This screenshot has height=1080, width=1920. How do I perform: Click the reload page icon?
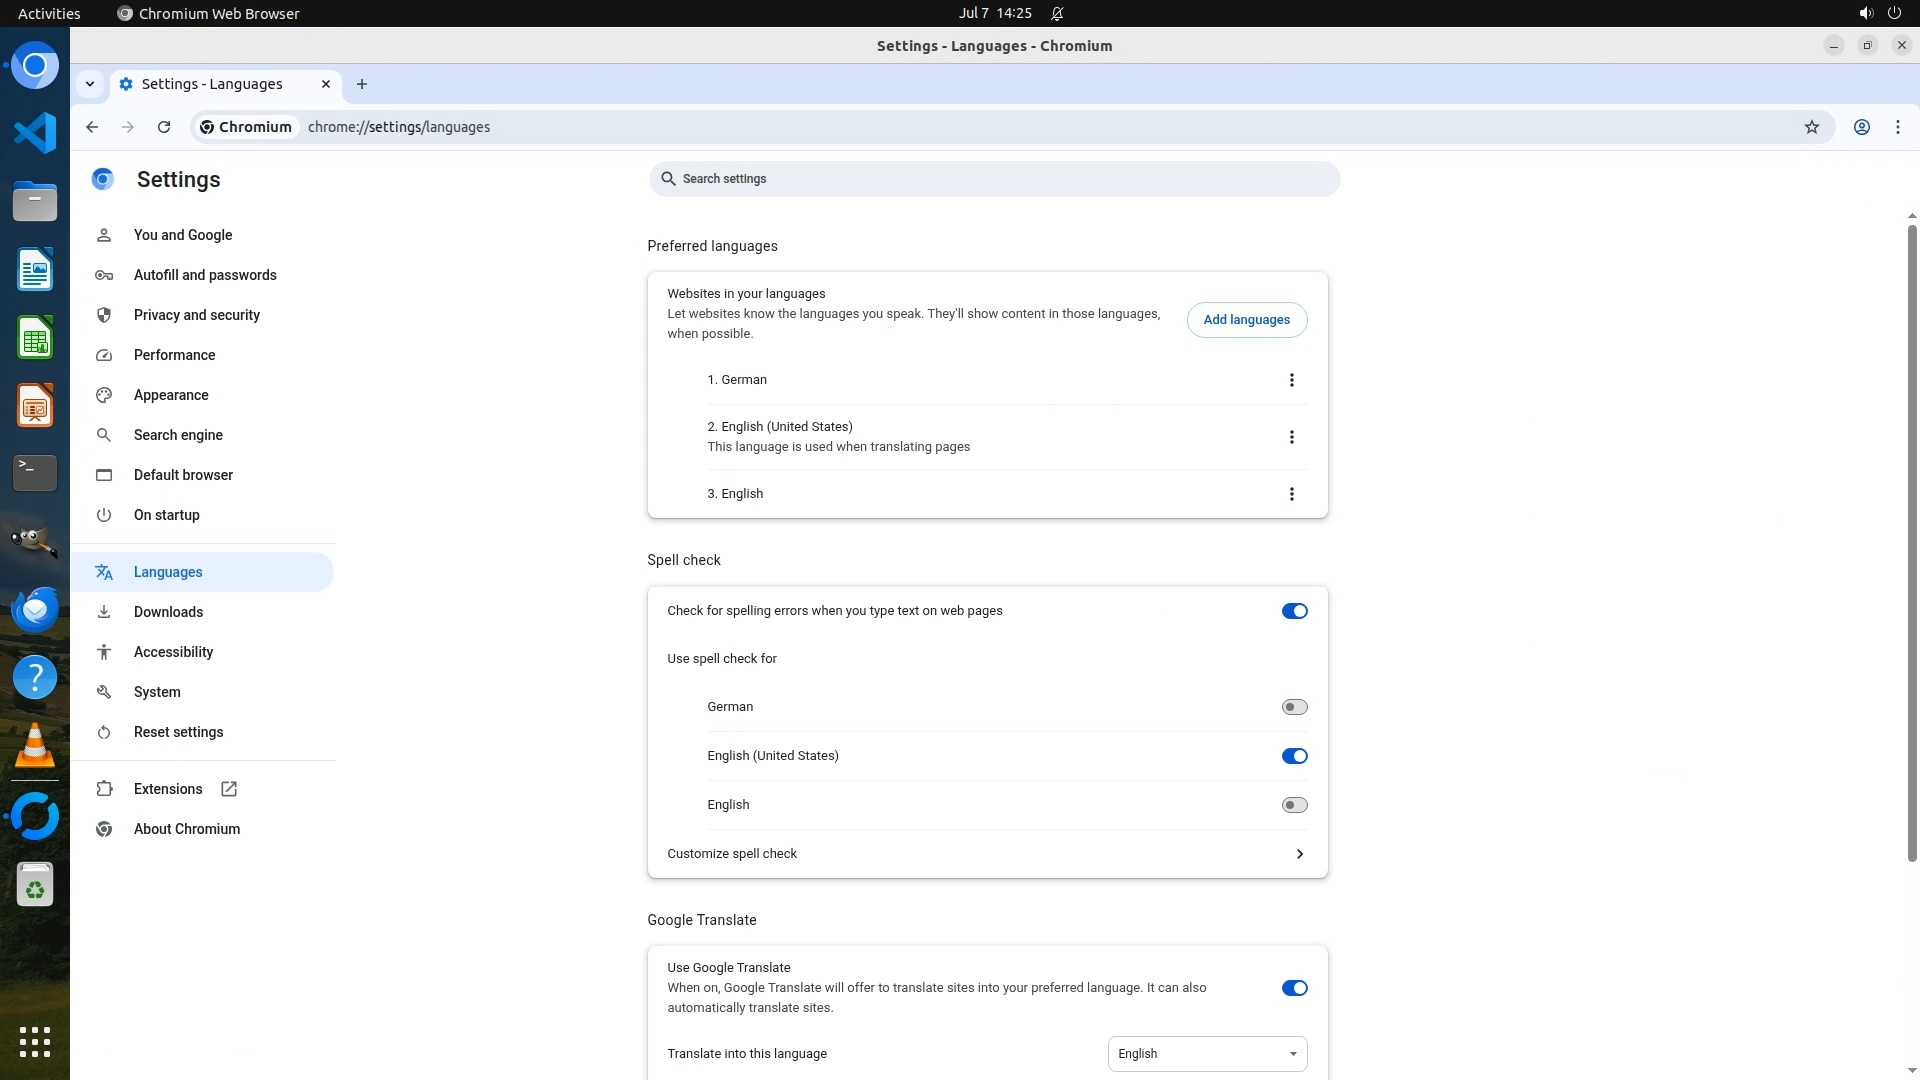[x=164, y=127]
